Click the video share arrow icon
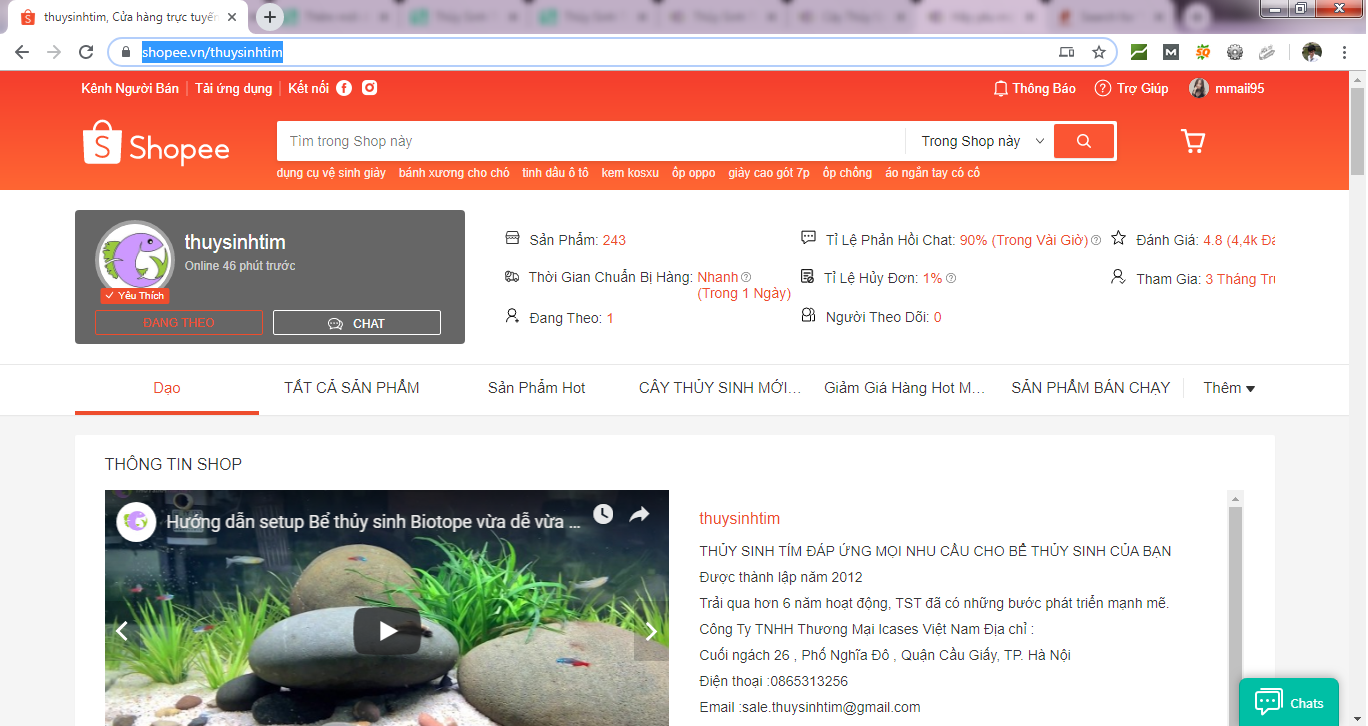Image resolution: width=1368 pixels, height=726 pixels. click(x=639, y=514)
